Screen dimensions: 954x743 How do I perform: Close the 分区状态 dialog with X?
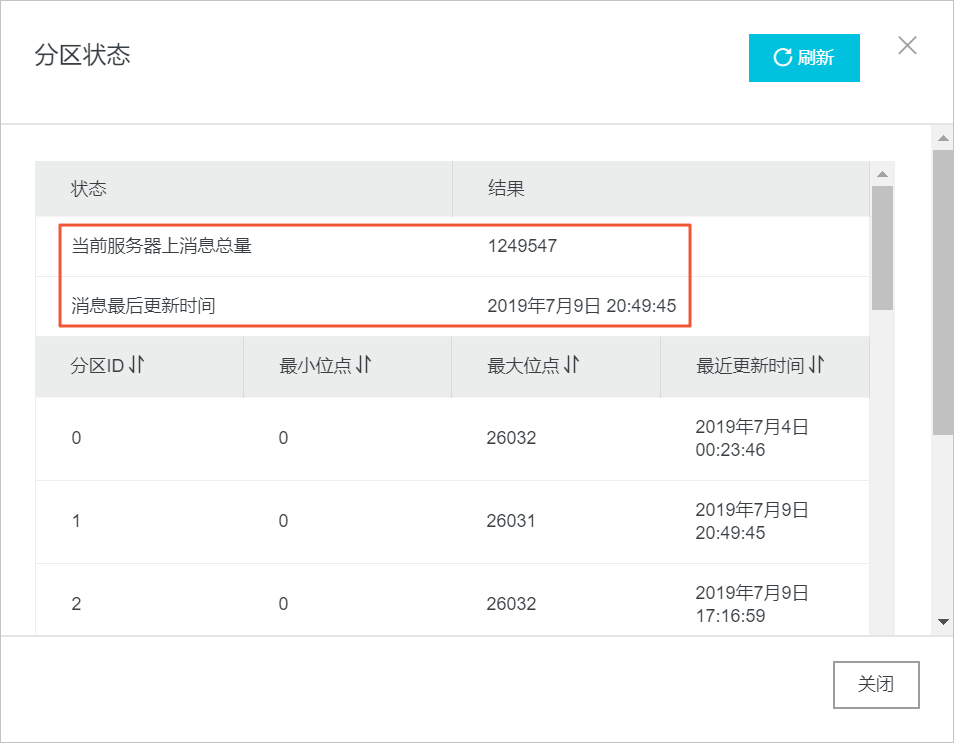click(907, 45)
